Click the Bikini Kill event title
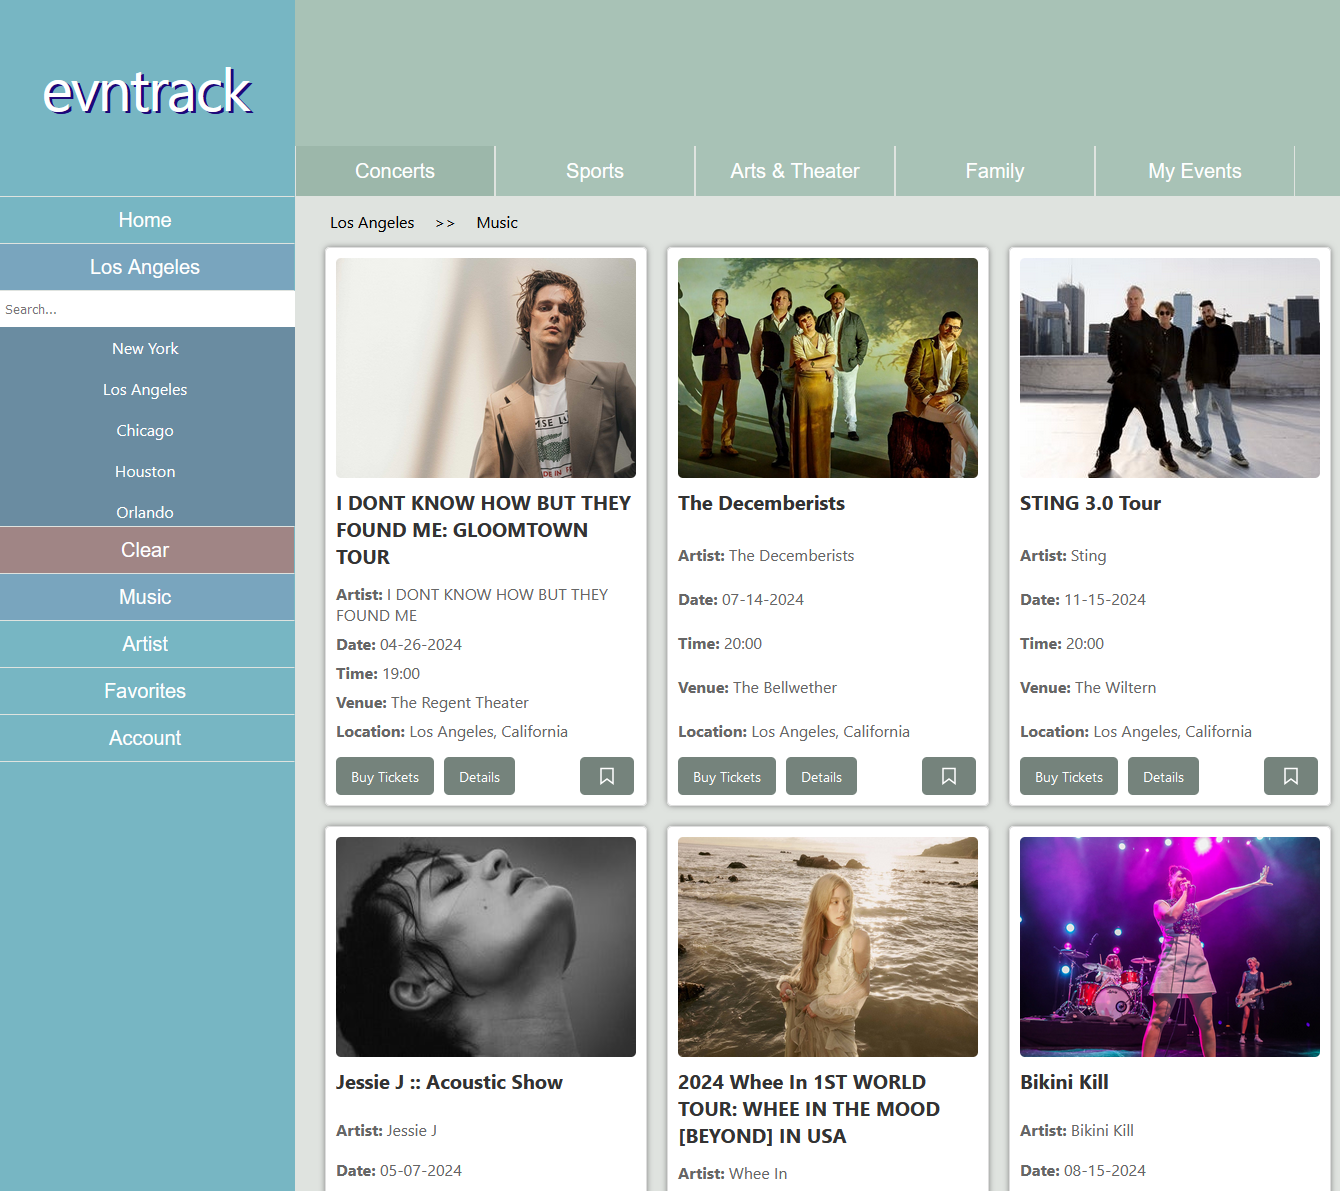1340x1191 pixels. coord(1064,1082)
